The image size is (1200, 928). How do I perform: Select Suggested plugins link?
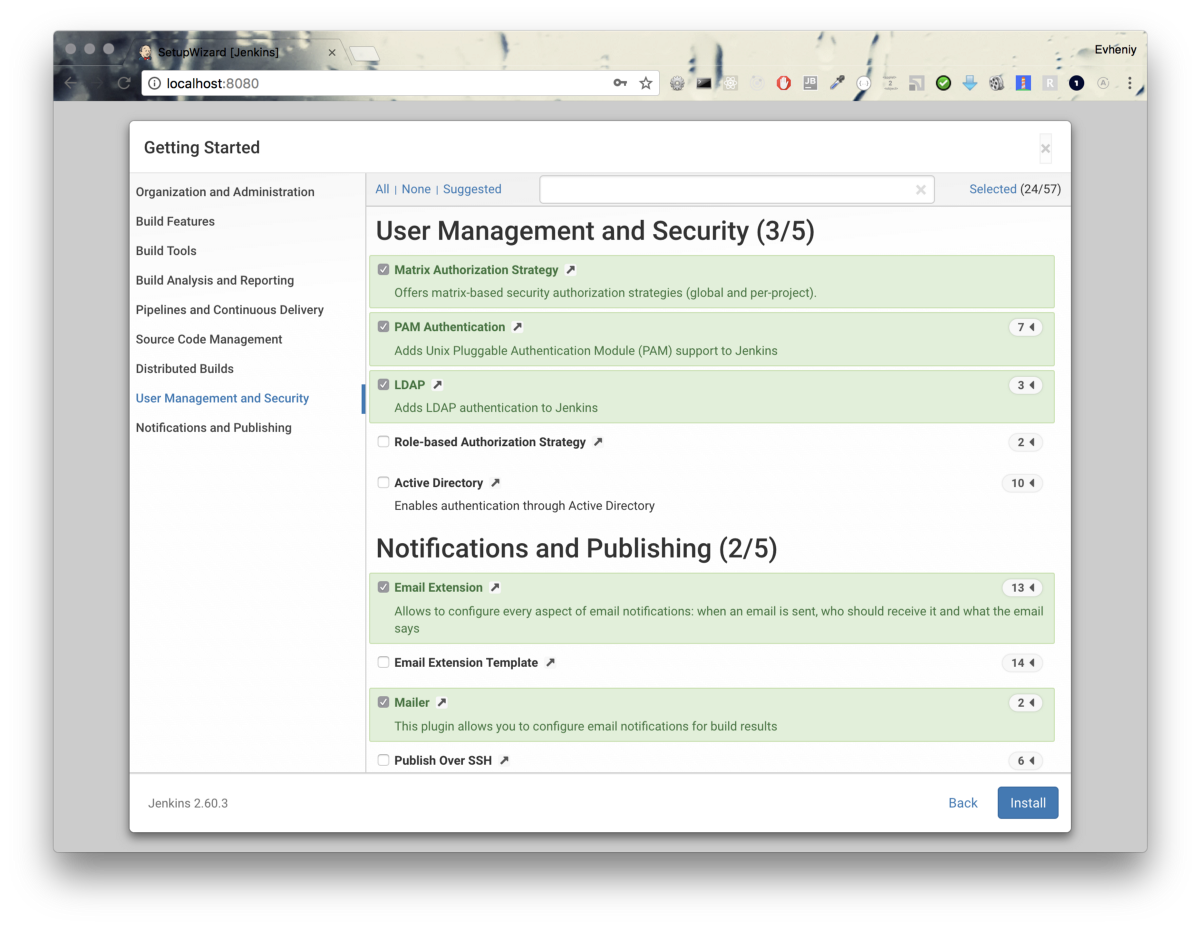point(472,189)
